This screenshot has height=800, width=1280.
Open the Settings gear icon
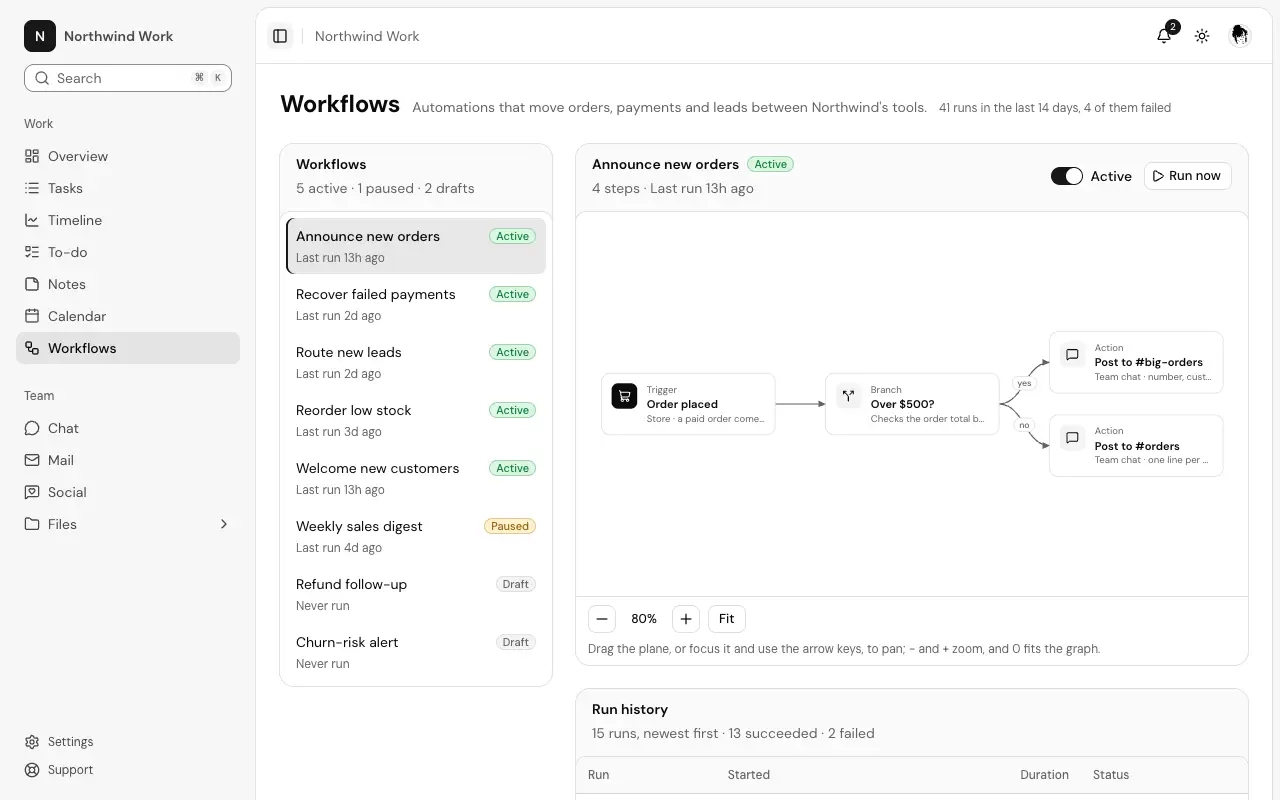[32, 742]
